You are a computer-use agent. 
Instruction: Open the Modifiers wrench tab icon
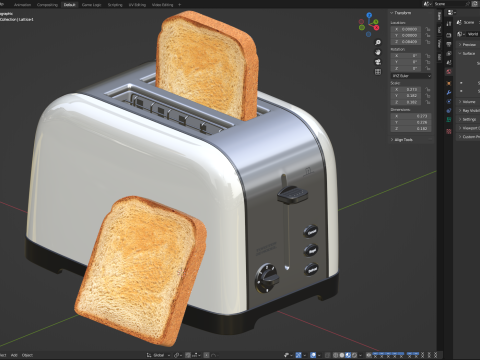coord(449,92)
